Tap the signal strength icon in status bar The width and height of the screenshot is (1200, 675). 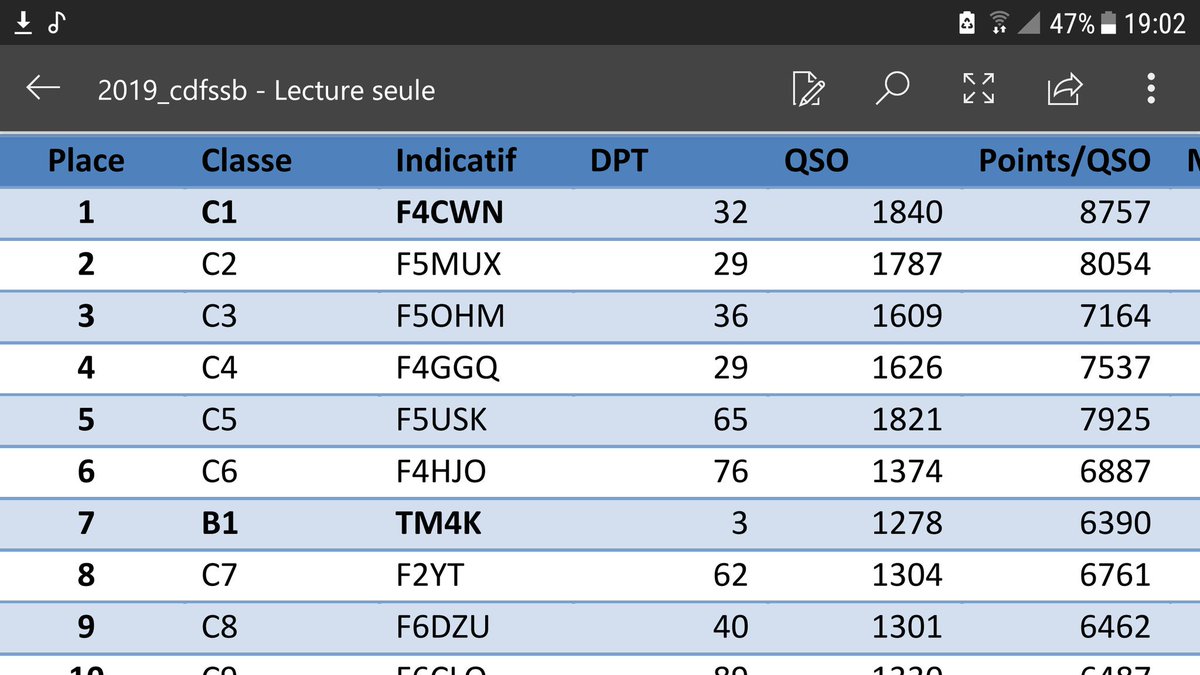coord(1029,23)
